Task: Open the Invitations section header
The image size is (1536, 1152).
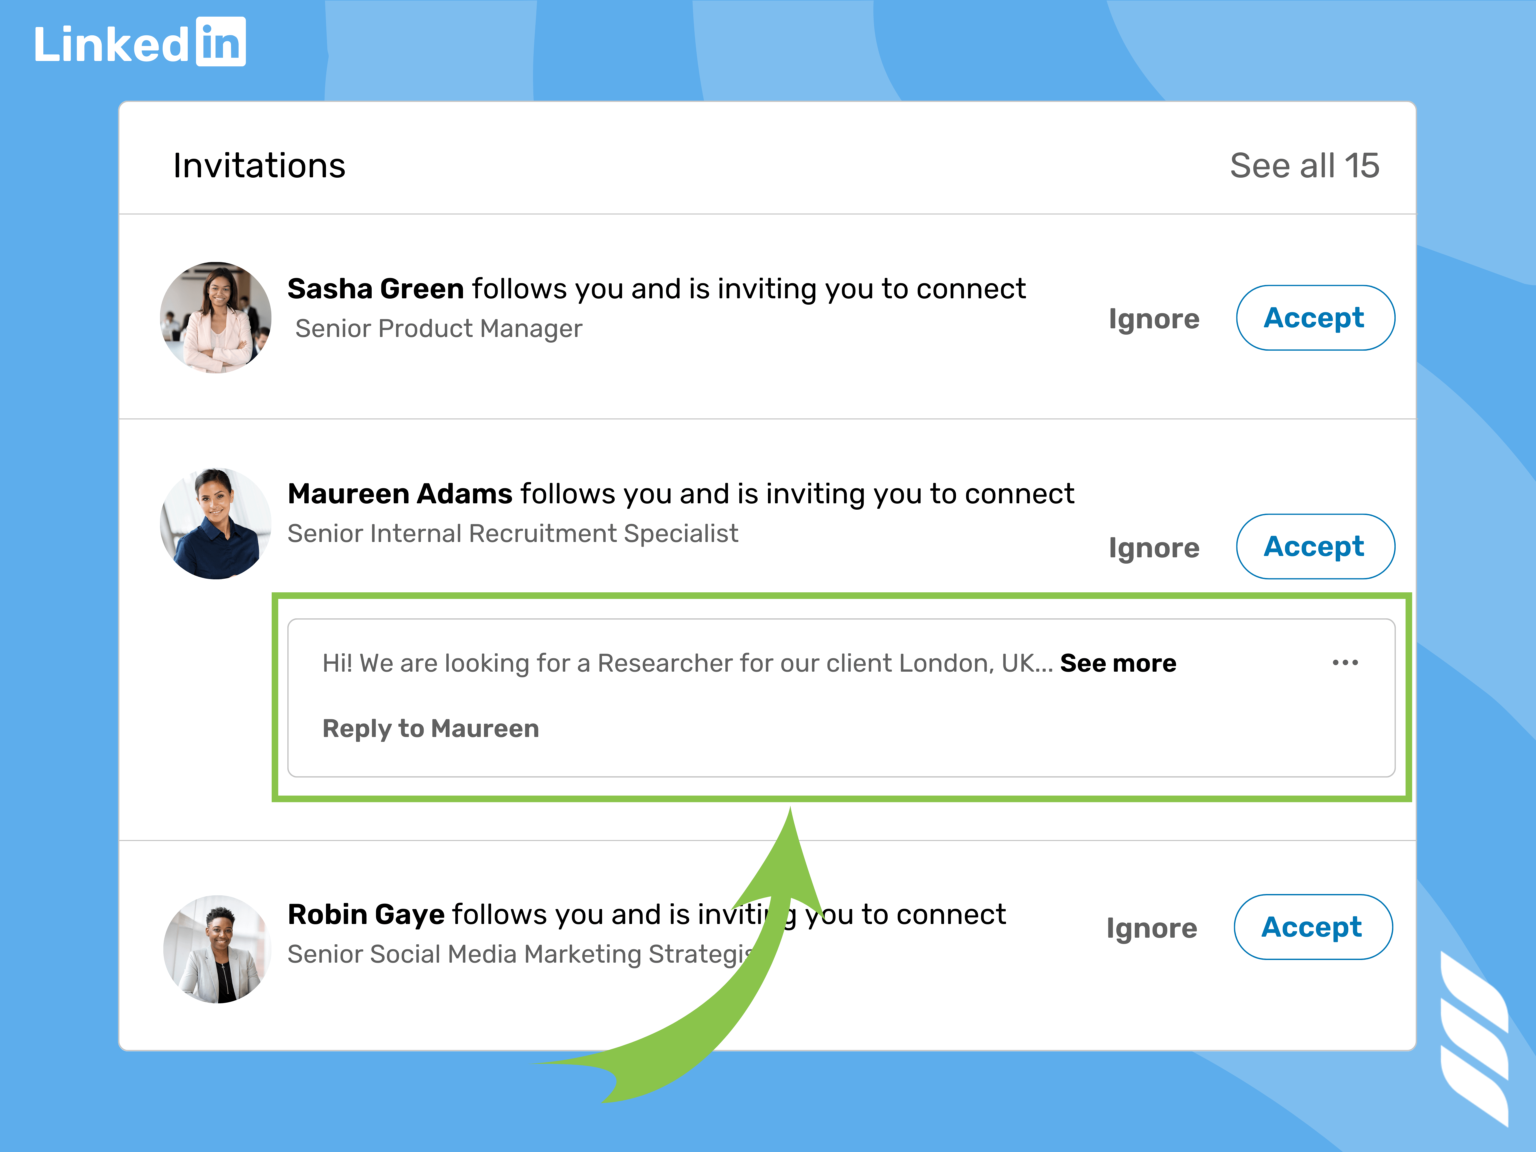Action: click(x=259, y=165)
